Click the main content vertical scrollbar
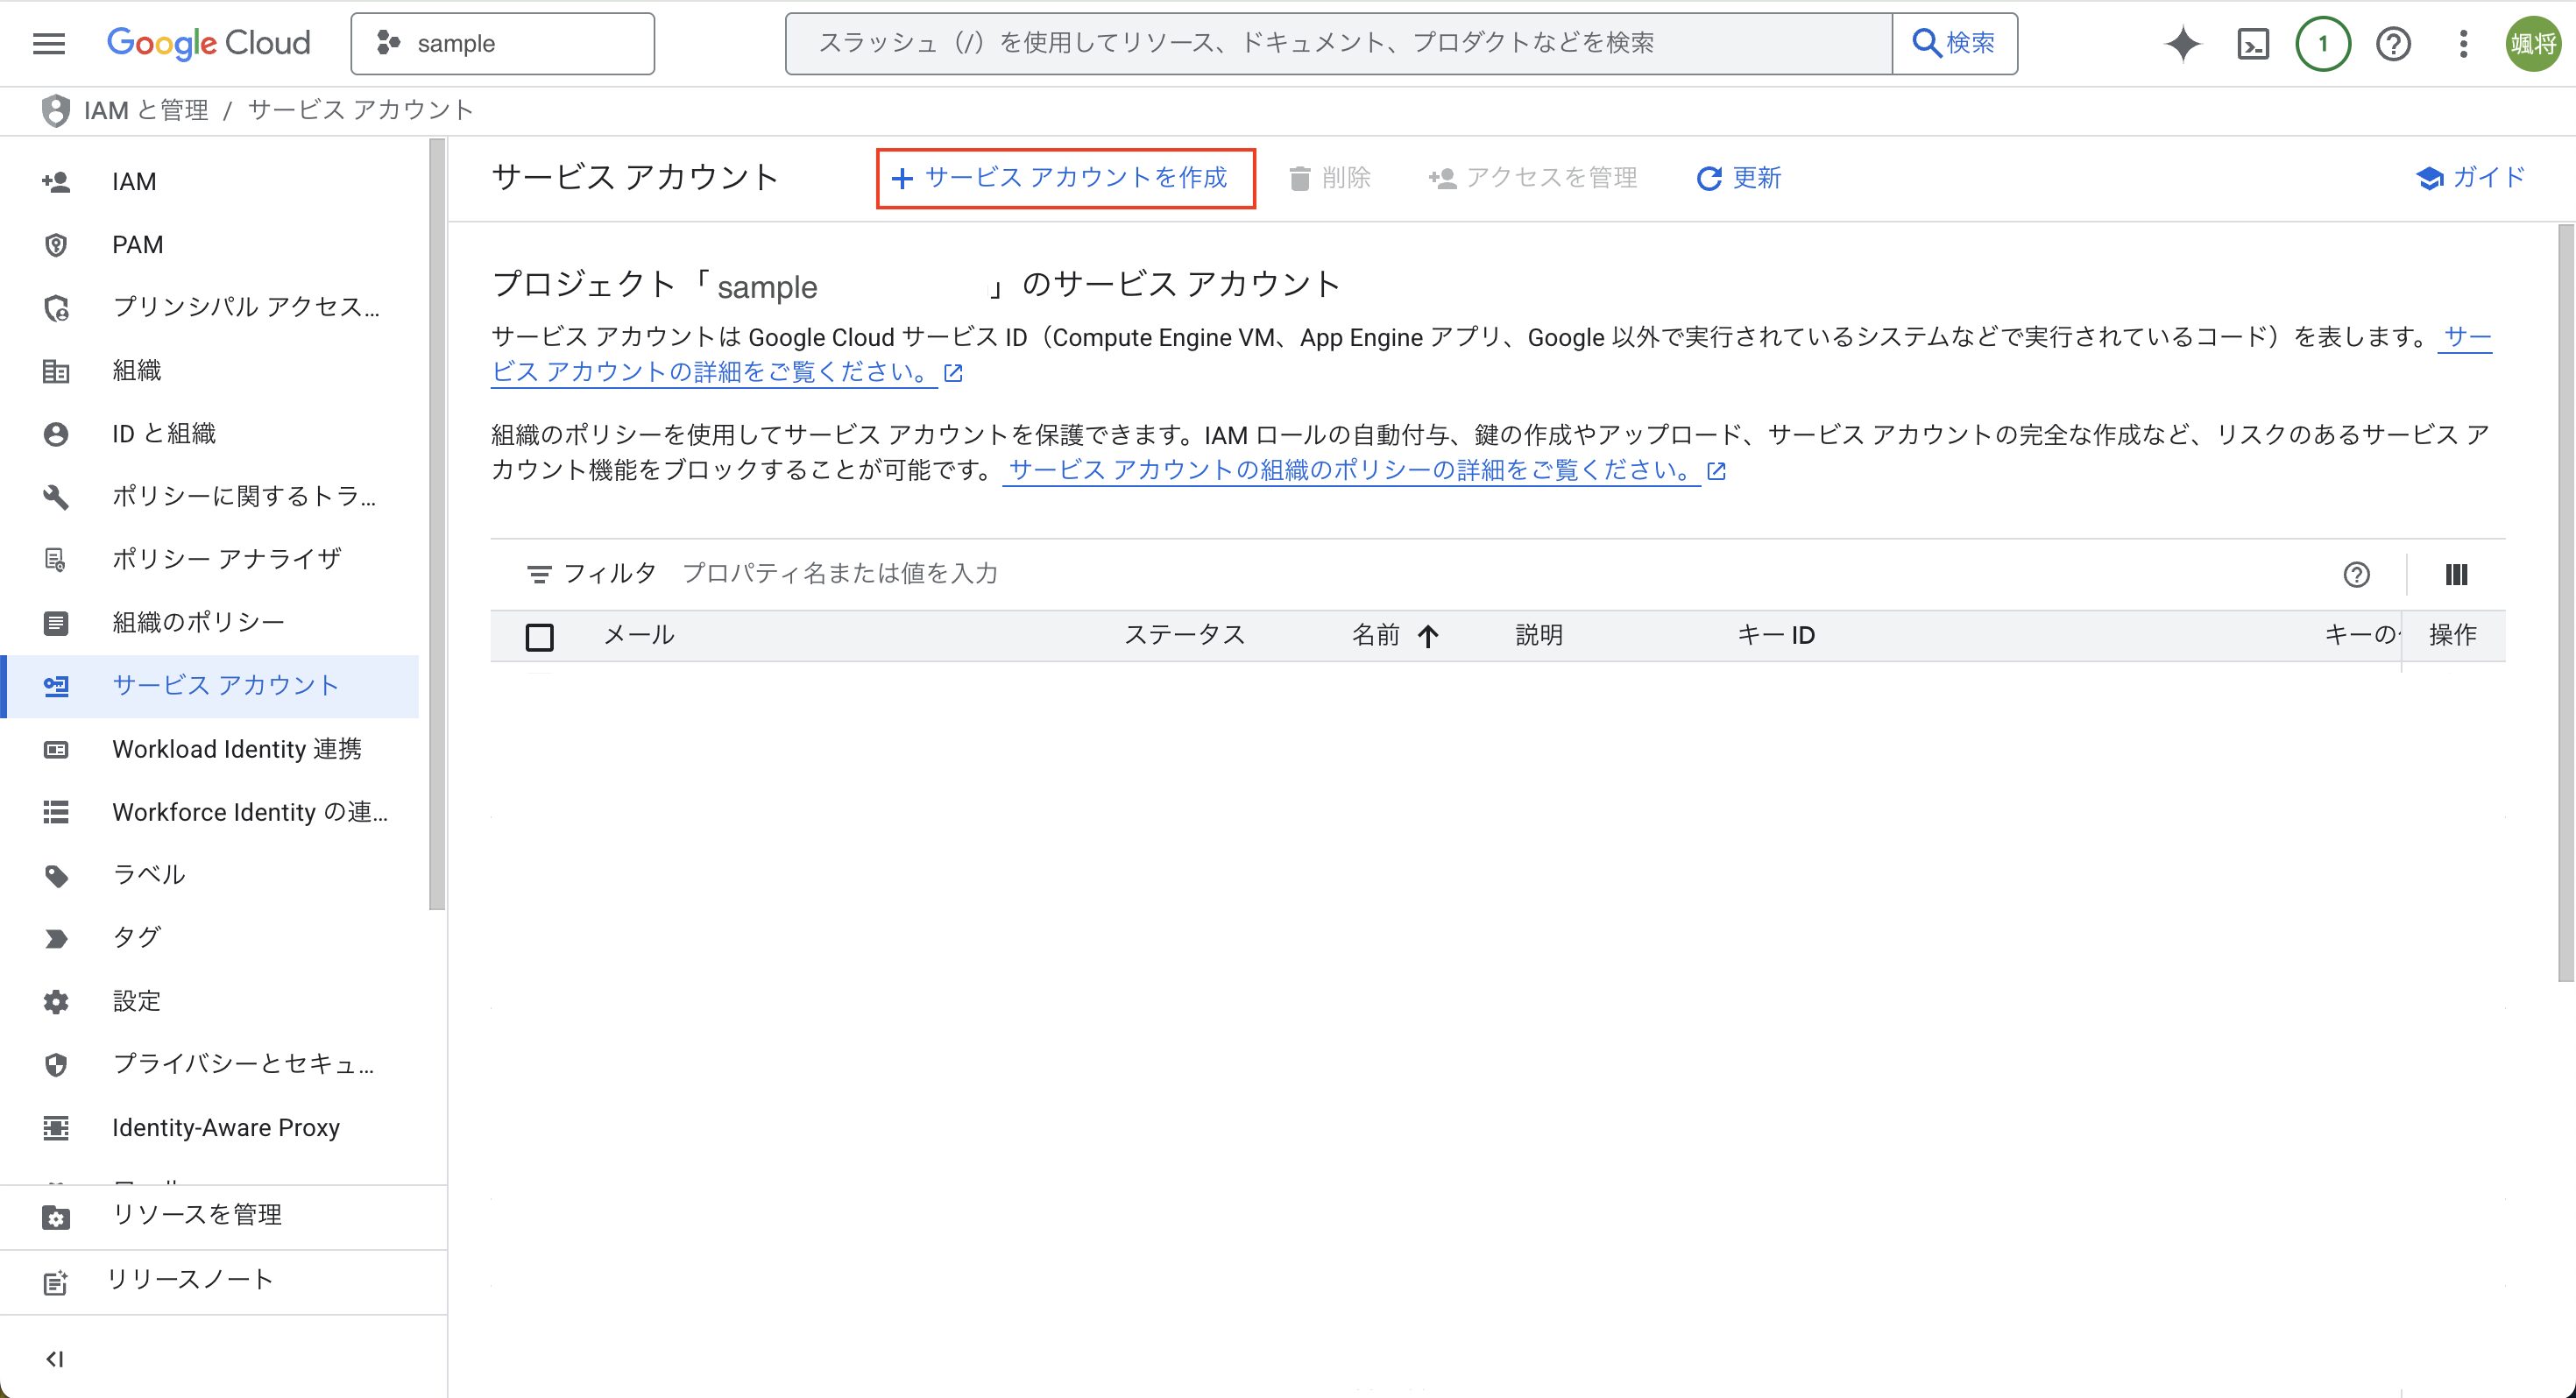 2567,603
